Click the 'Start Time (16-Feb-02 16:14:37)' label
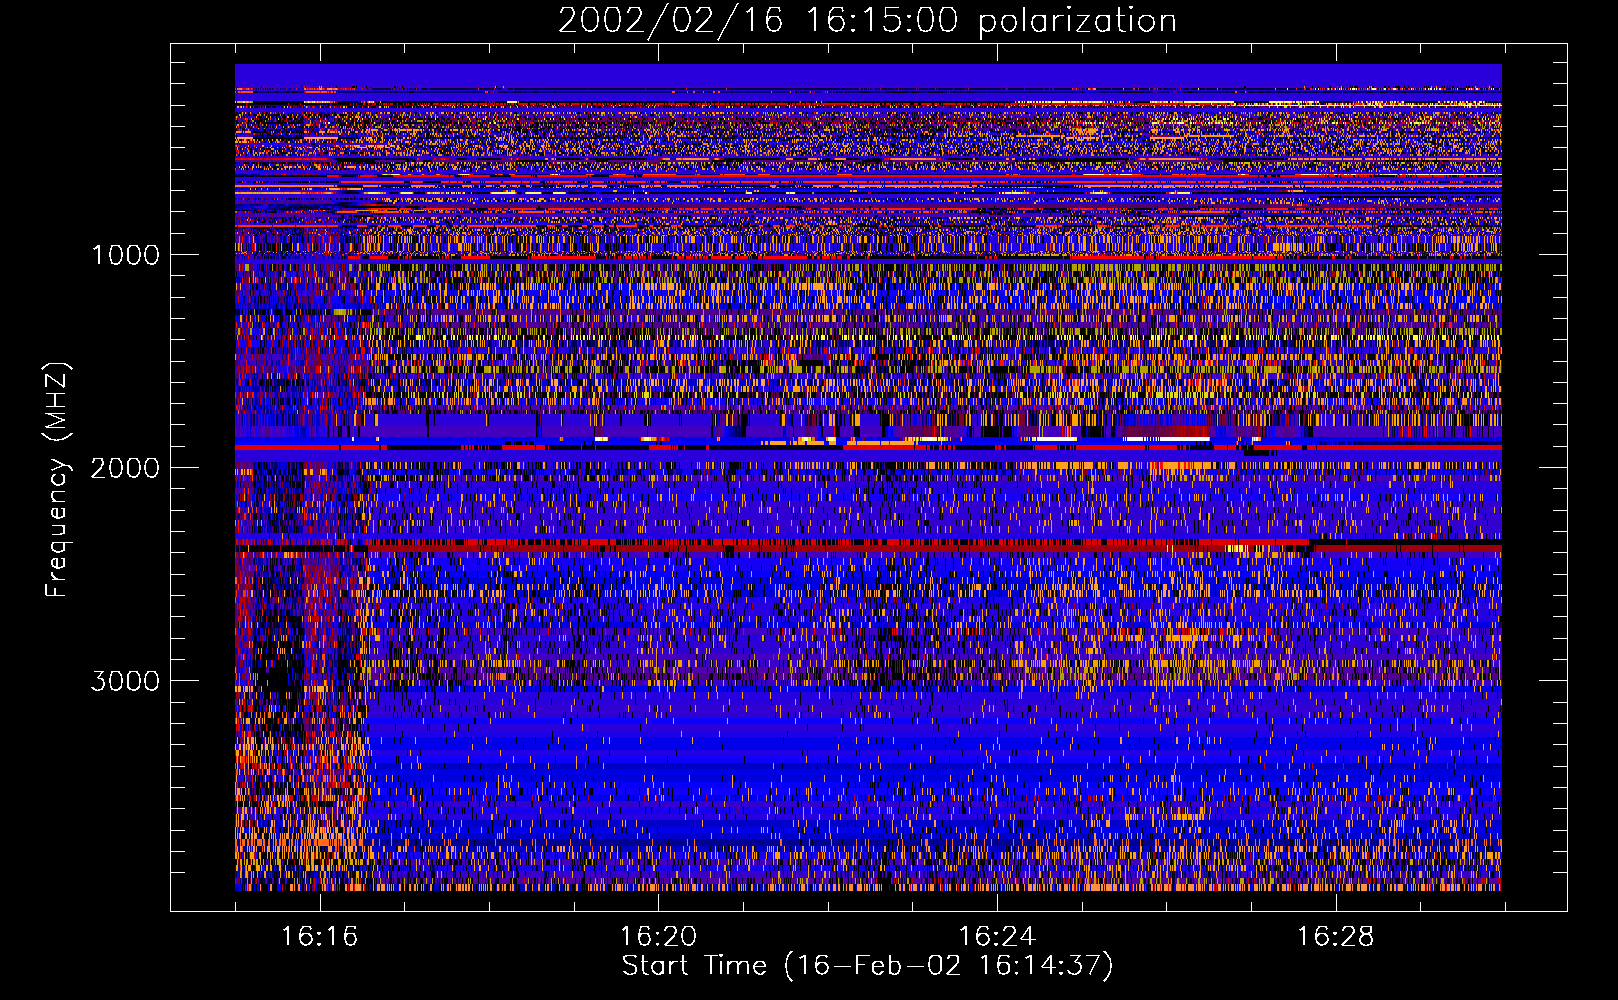1618x1000 pixels. point(867,966)
